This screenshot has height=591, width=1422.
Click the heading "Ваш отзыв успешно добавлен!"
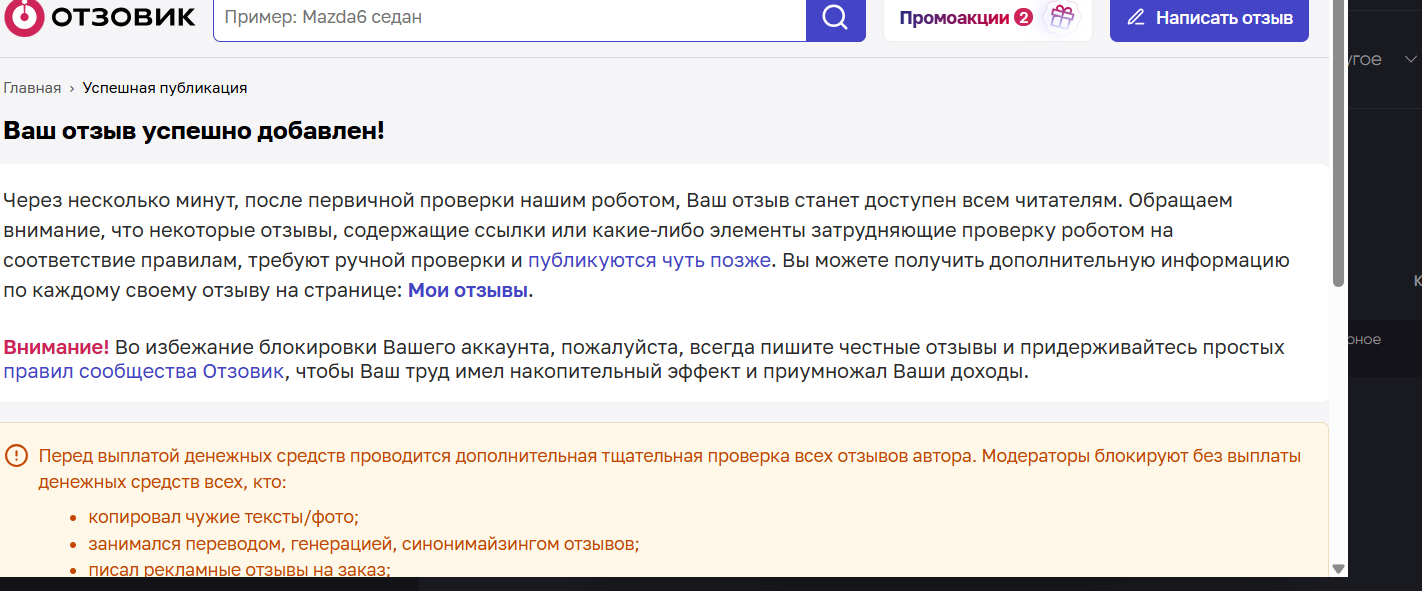click(x=194, y=131)
